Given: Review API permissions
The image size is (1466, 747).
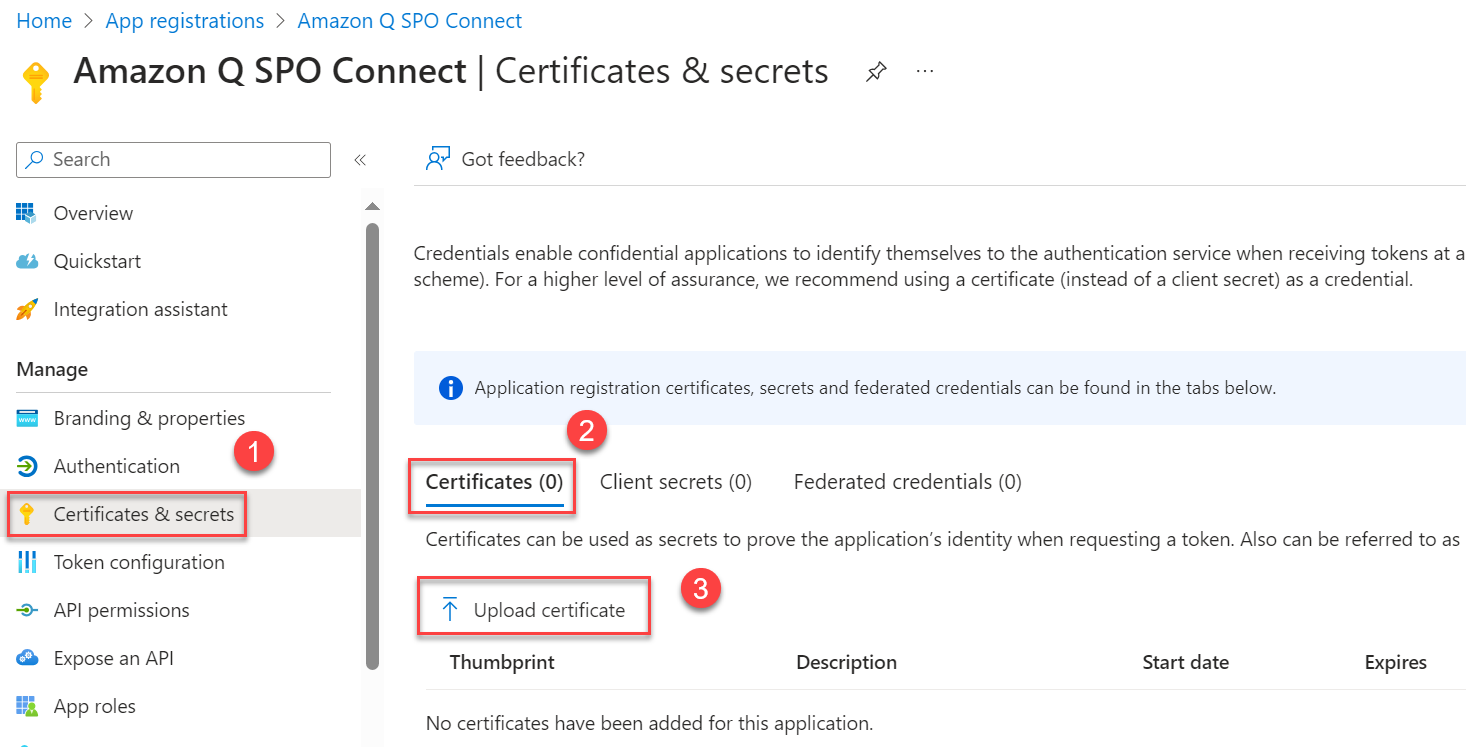Looking at the screenshot, I should tap(121, 609).
